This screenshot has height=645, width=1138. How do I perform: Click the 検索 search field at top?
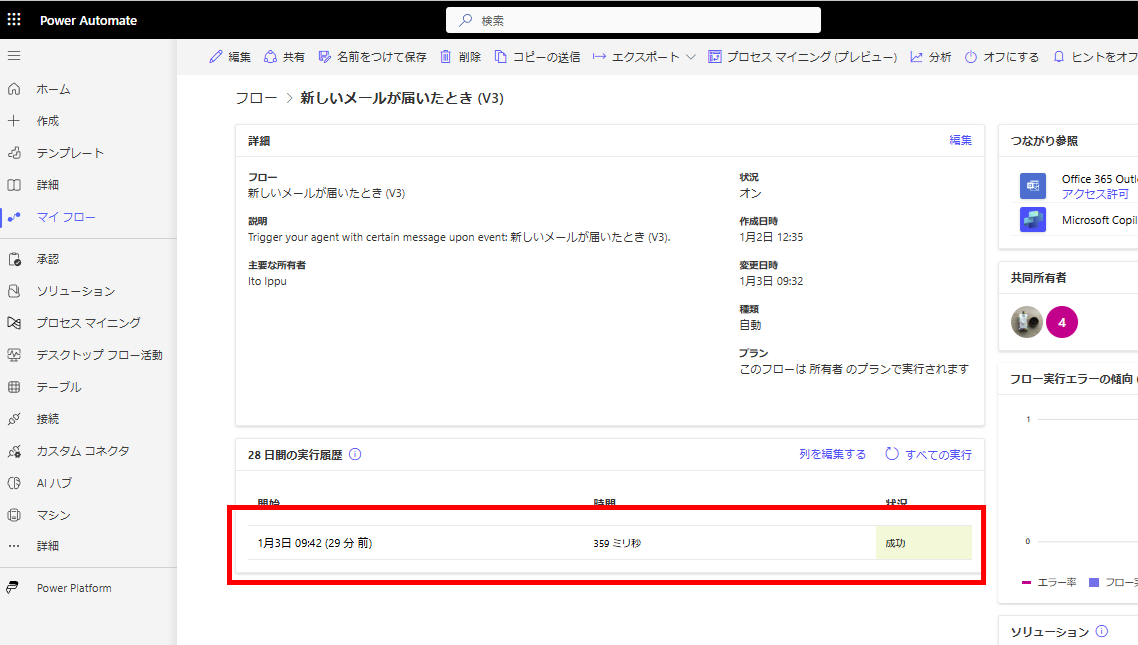(x=633, y=19)
